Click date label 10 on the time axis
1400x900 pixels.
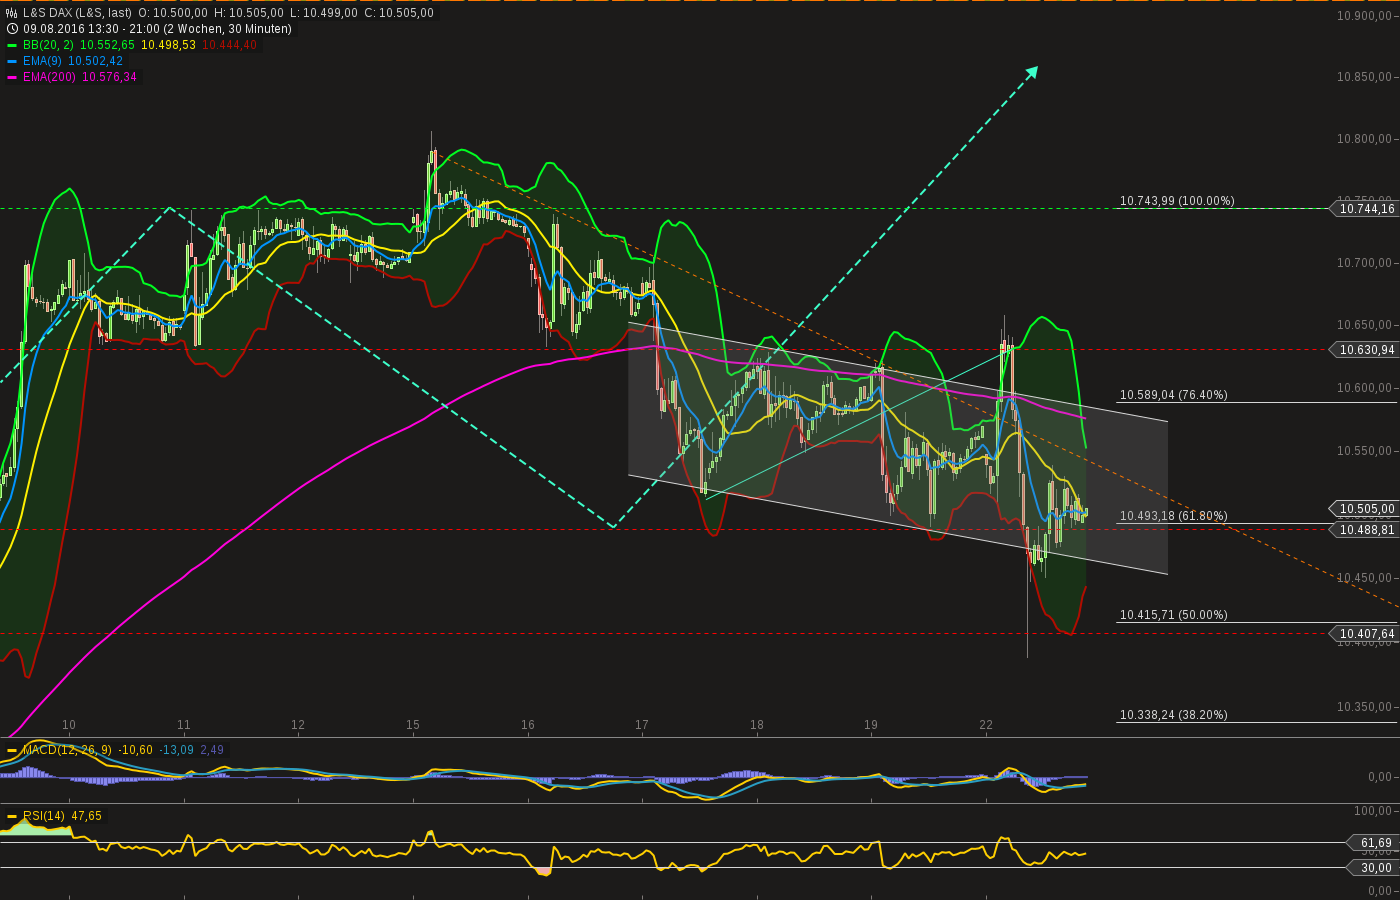coord(69,725)
